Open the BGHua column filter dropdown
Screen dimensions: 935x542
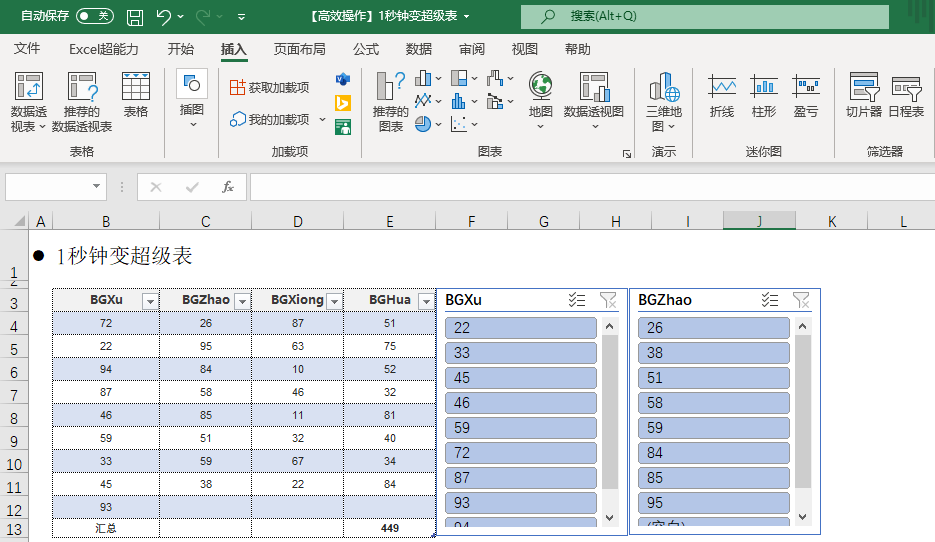(426, 302)
